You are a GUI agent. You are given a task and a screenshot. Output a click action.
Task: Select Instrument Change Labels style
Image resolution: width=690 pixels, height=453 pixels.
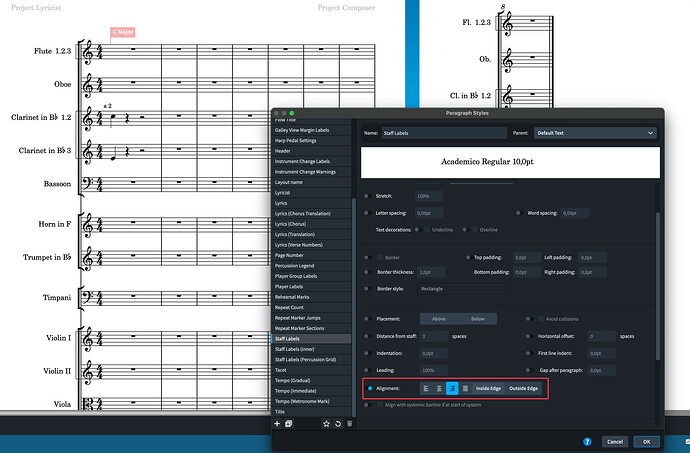click(311, 162)
